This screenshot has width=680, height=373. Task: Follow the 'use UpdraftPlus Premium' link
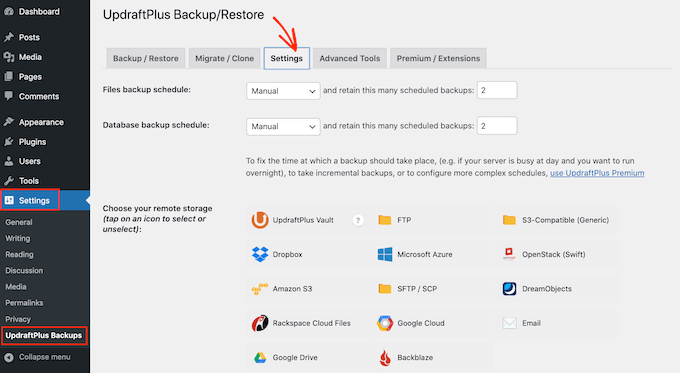pyautogui.click(x=597, y=173)
